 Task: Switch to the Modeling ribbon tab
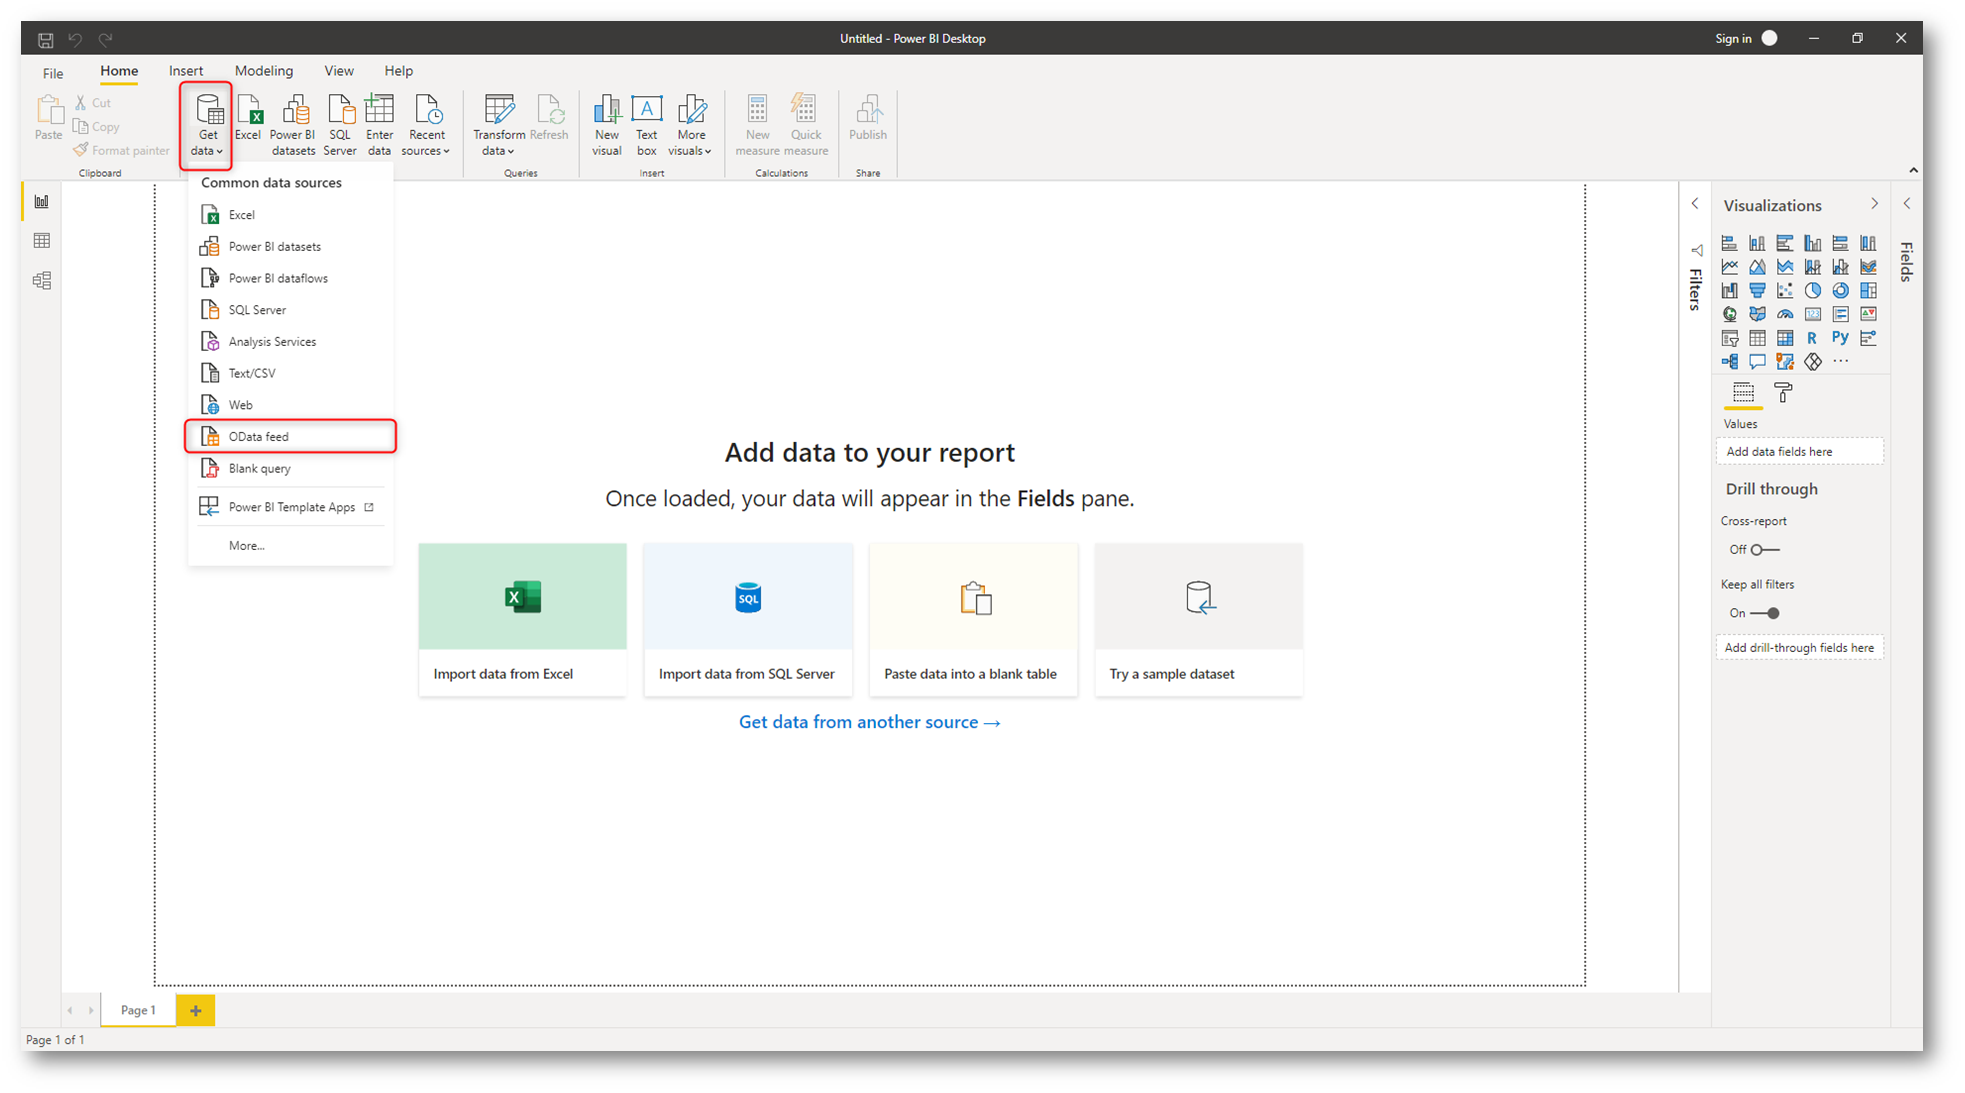264,71
